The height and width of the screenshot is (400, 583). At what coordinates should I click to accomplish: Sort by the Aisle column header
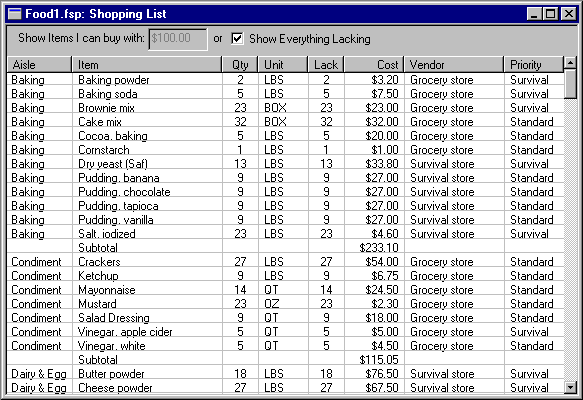(x=39, y=65)
